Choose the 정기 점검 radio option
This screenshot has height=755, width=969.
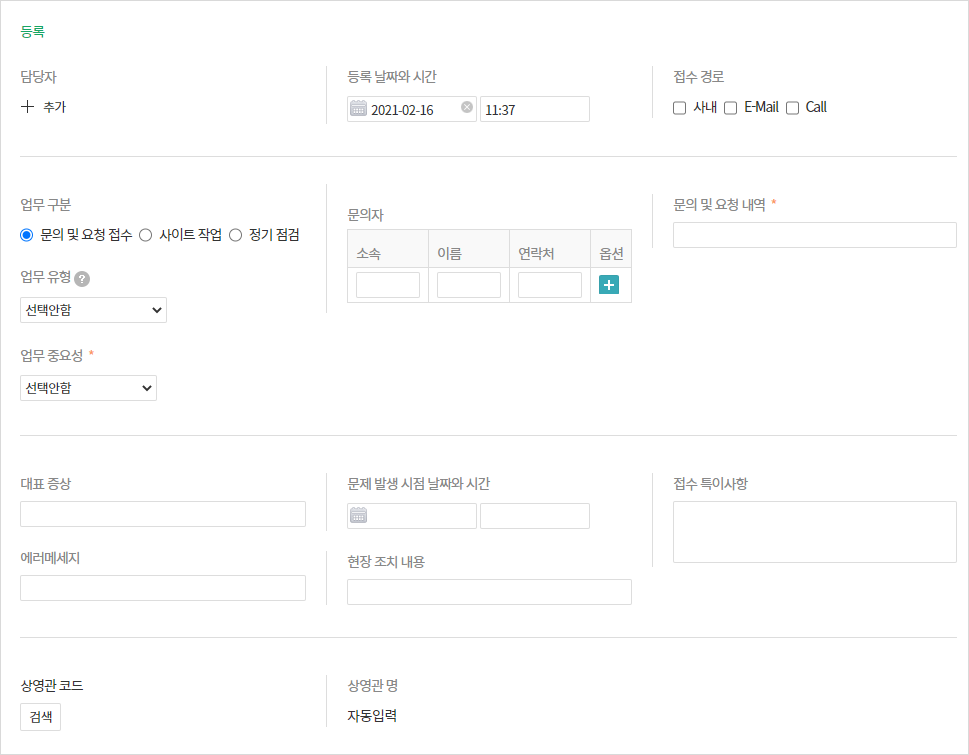click(236, 235)
